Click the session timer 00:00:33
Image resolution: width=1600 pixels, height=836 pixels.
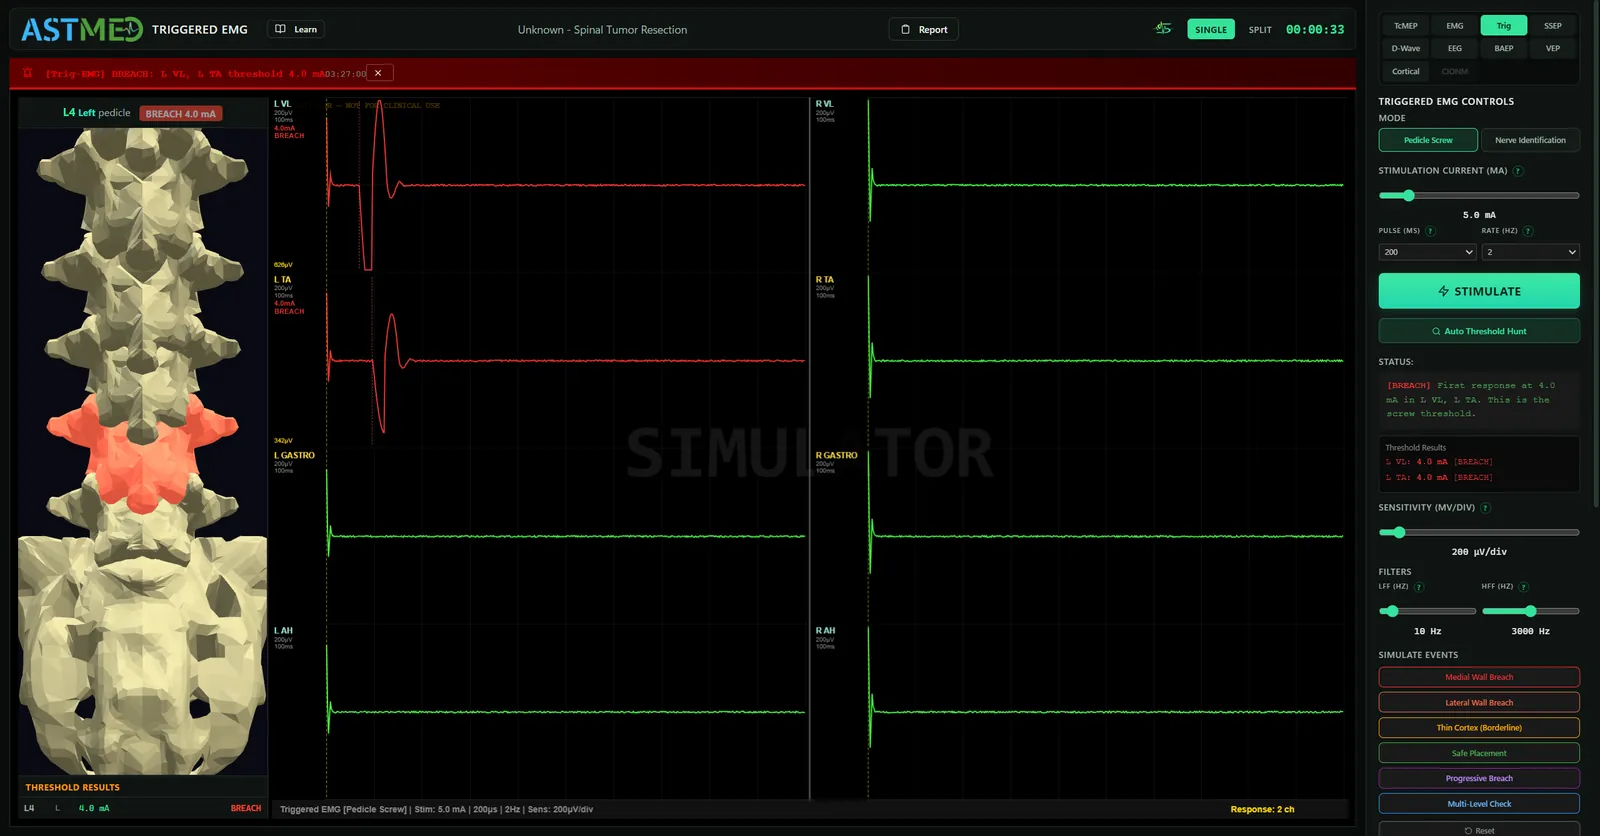tap(1315, 29)
